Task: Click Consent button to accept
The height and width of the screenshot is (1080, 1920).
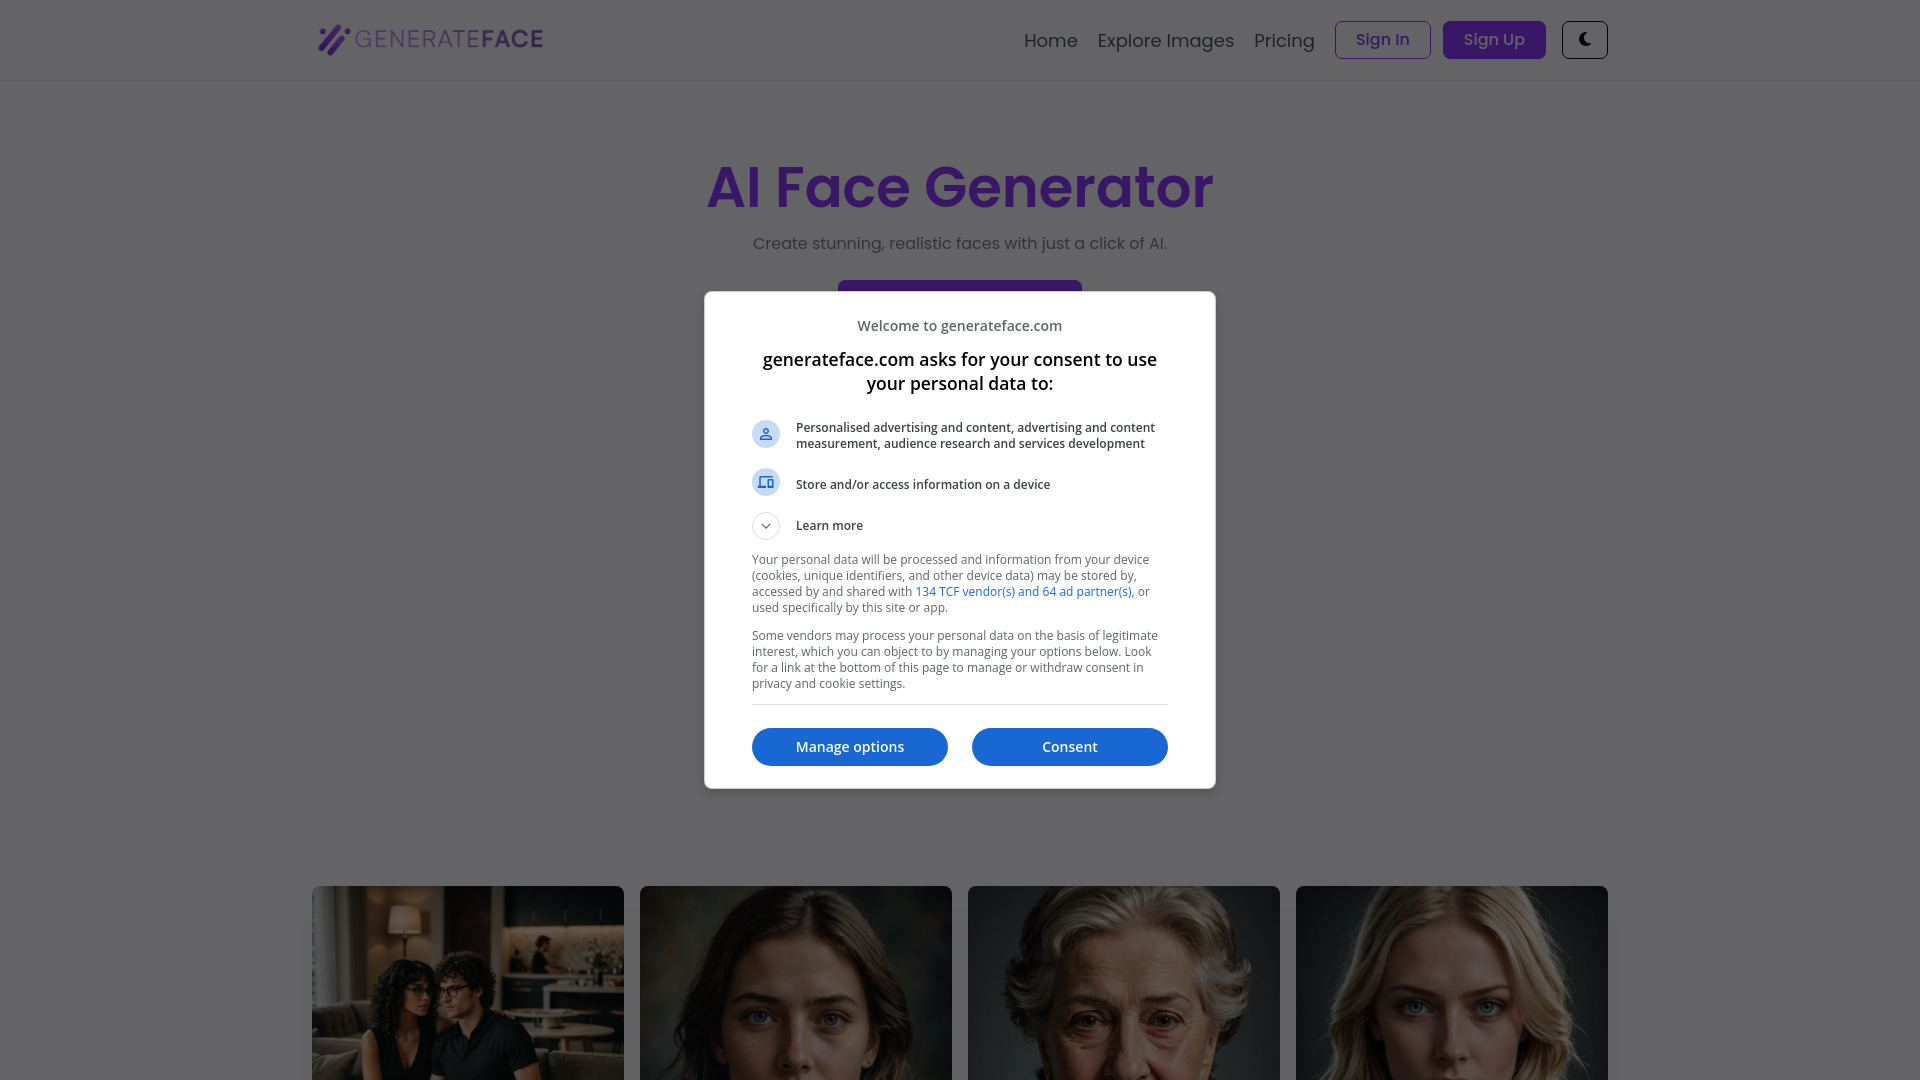Action: [1069, 745]
